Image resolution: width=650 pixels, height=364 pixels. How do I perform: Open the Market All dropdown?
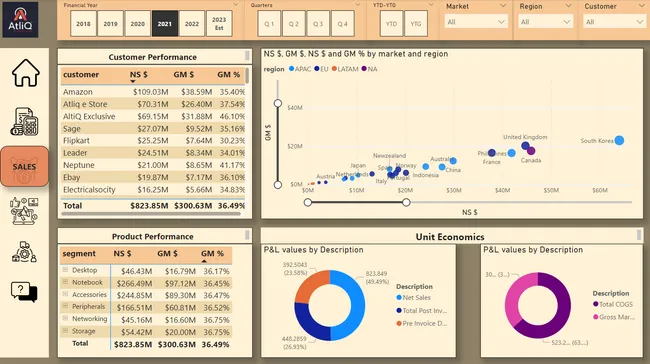pos(475,22)
